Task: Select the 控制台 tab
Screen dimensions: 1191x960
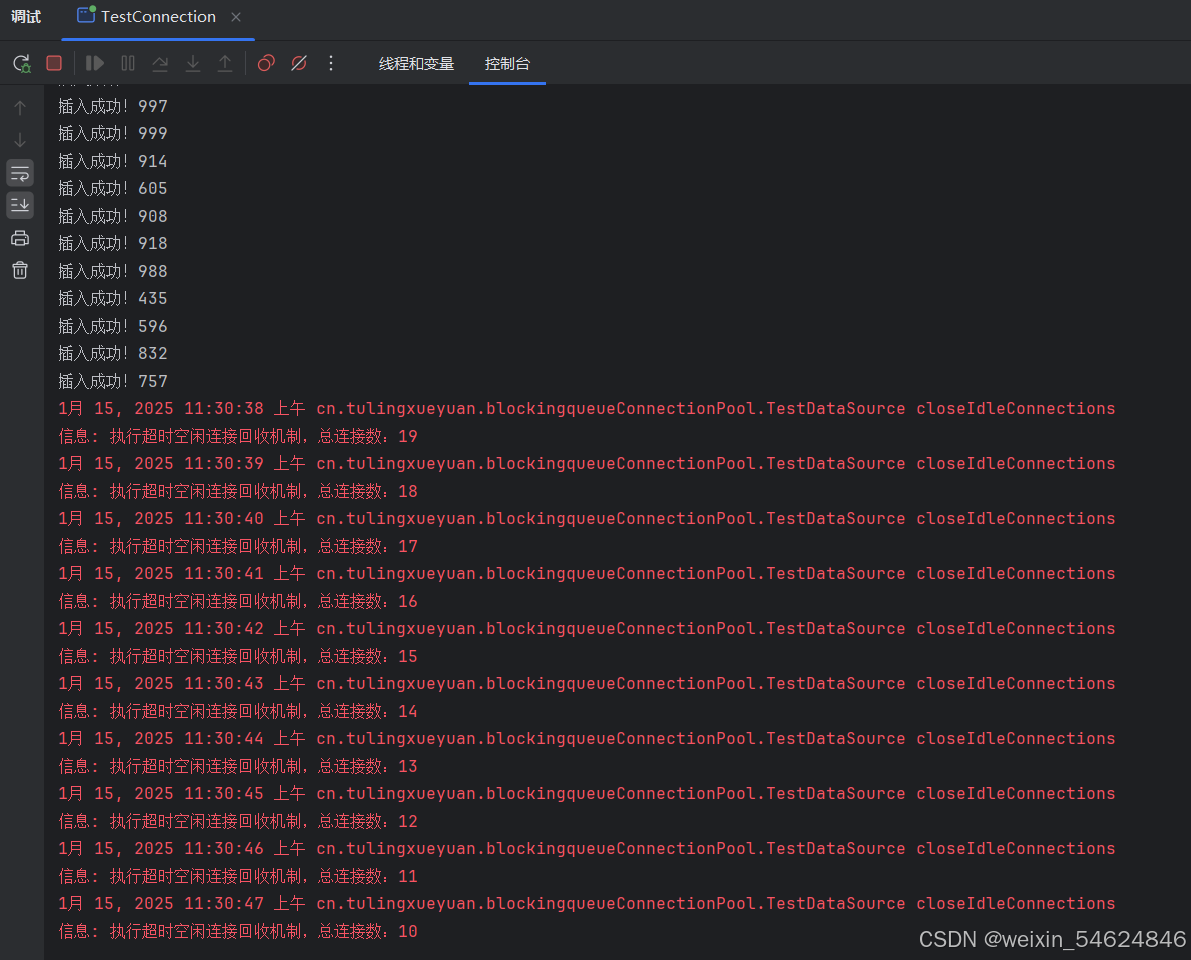Action: [507, 63]
